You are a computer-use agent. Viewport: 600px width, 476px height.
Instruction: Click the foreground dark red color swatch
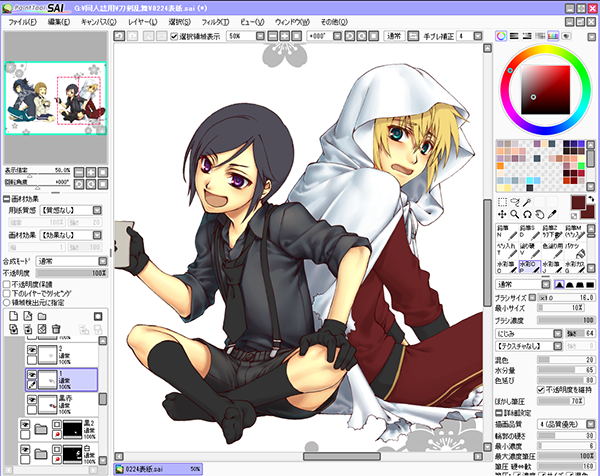(578, 202)
